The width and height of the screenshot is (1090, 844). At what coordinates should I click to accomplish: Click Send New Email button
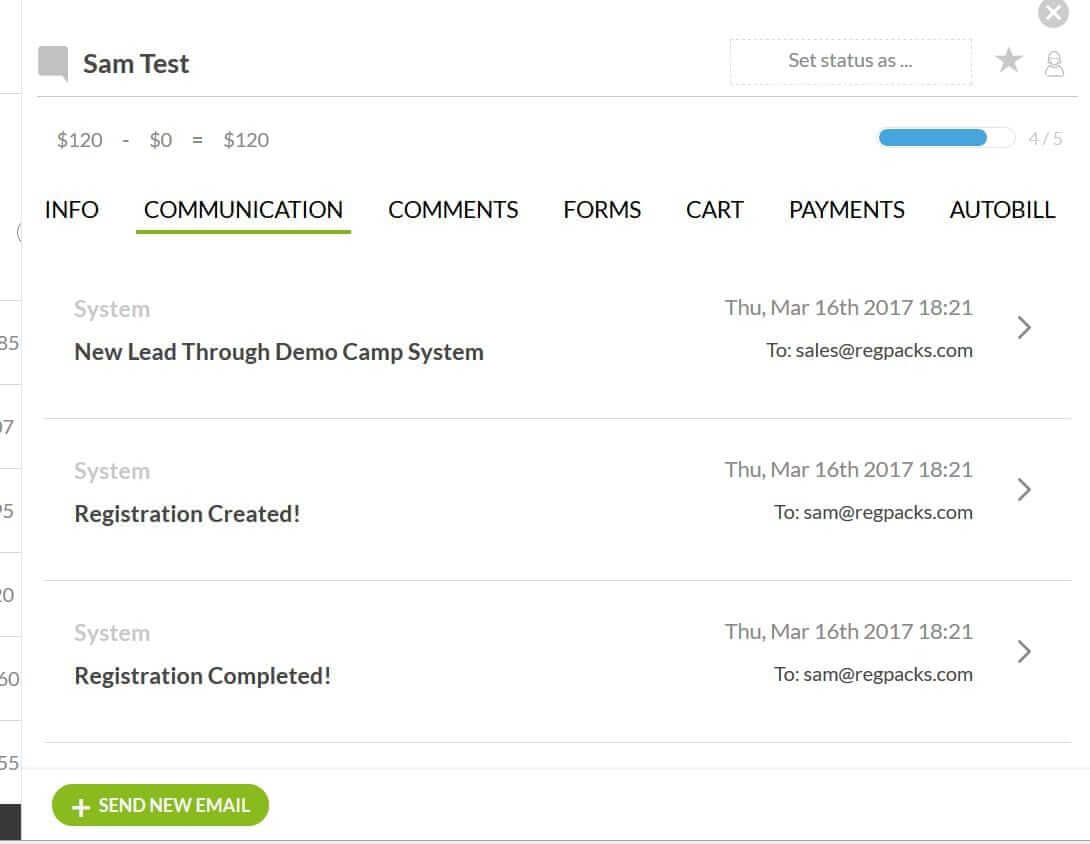click(173, 805)
